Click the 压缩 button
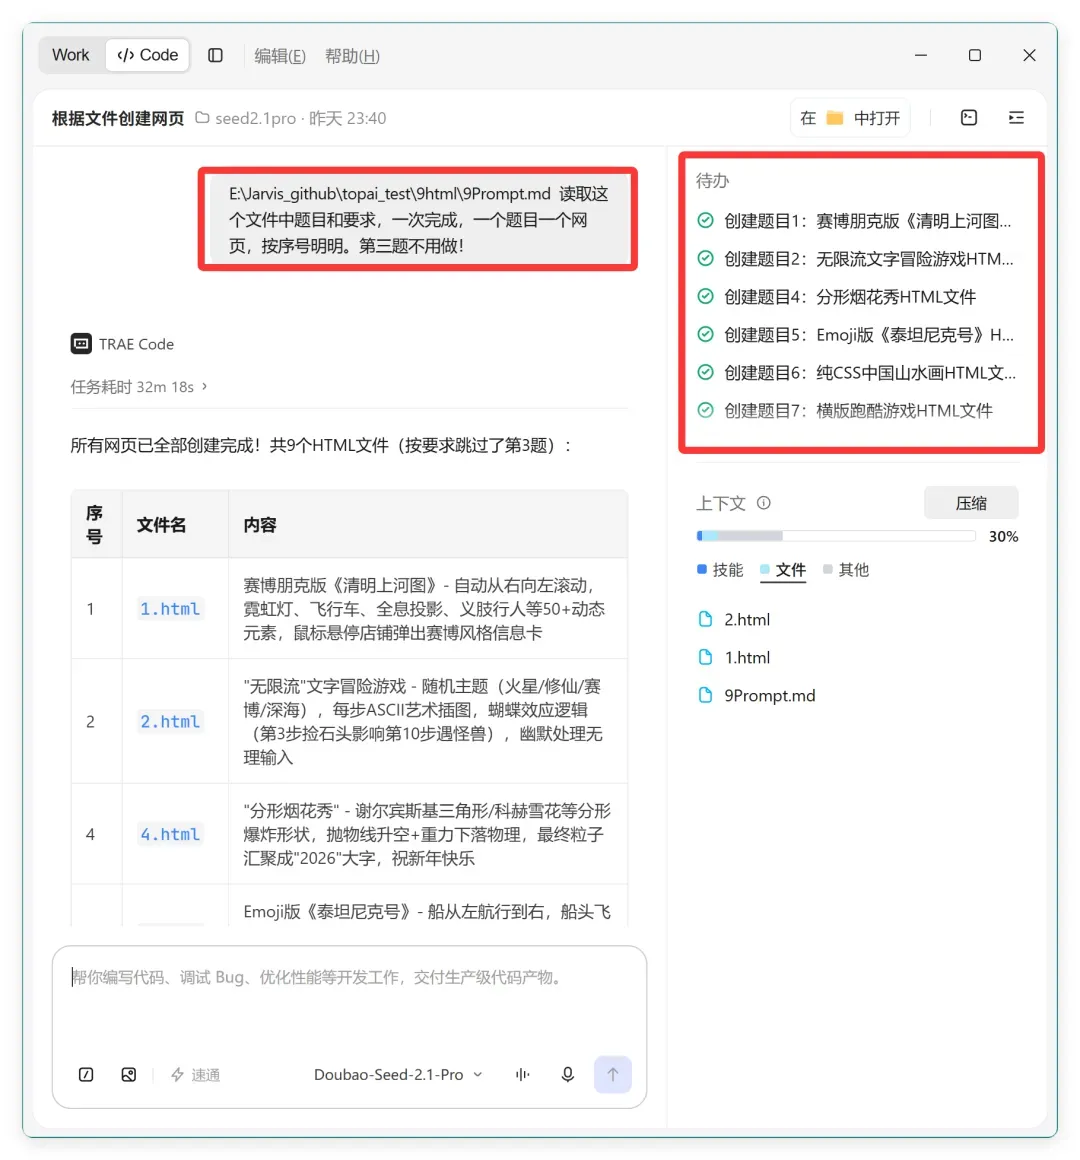 [x=971, y=503]
